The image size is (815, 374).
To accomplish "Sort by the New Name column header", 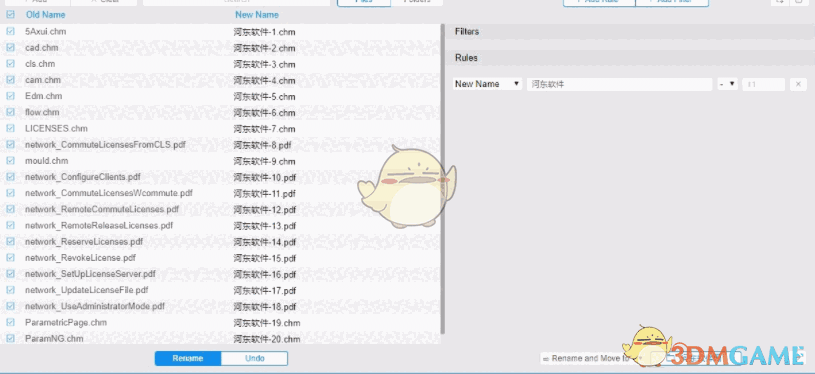I will [x=257, y=15].
